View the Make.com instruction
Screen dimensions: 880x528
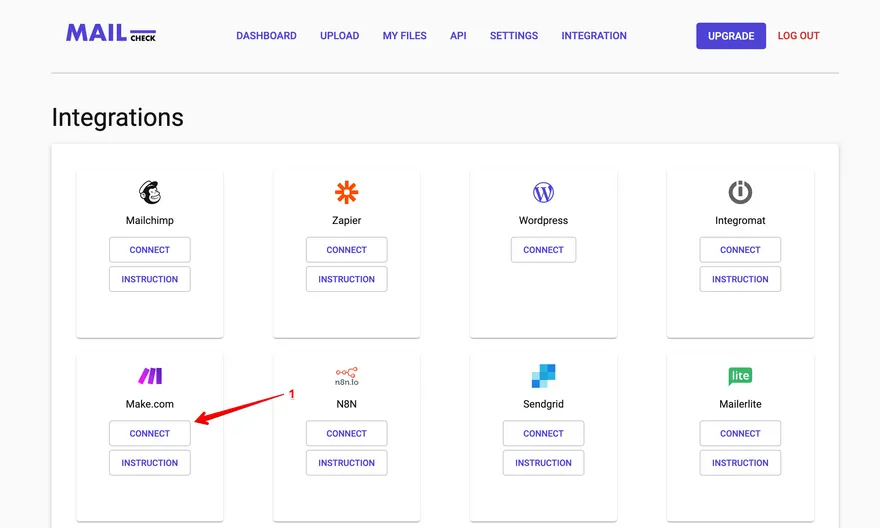coord(150,463)
